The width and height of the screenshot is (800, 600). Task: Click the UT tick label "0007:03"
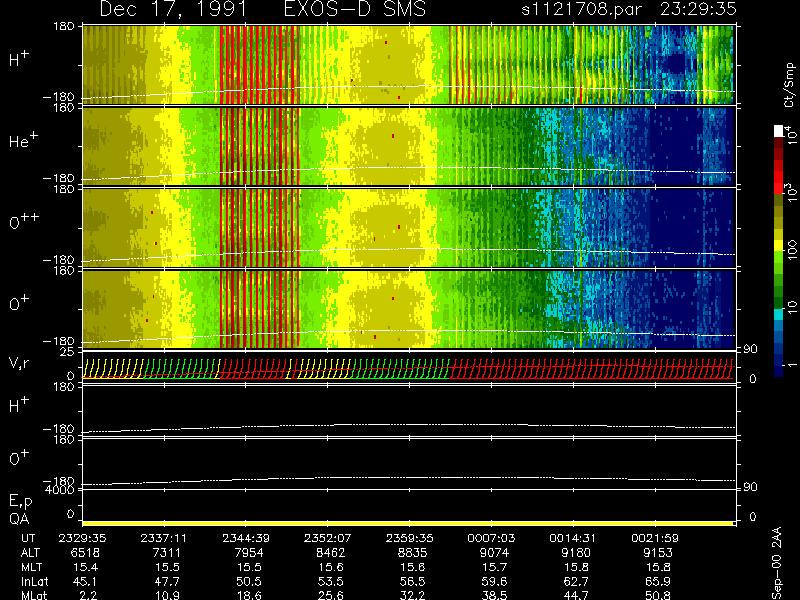tap(491, 538)
